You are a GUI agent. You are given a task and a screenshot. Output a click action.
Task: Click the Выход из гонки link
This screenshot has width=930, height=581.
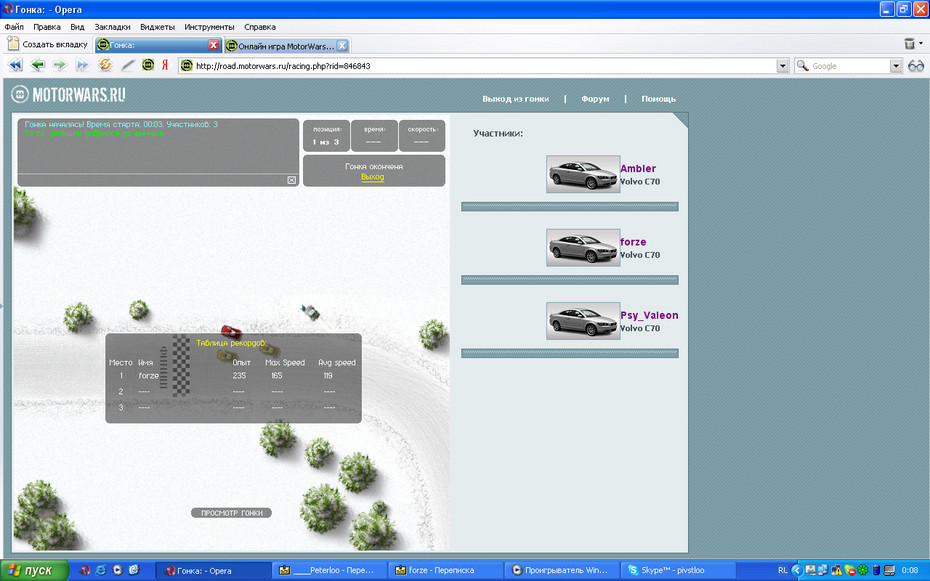click(x=515, y=99)
